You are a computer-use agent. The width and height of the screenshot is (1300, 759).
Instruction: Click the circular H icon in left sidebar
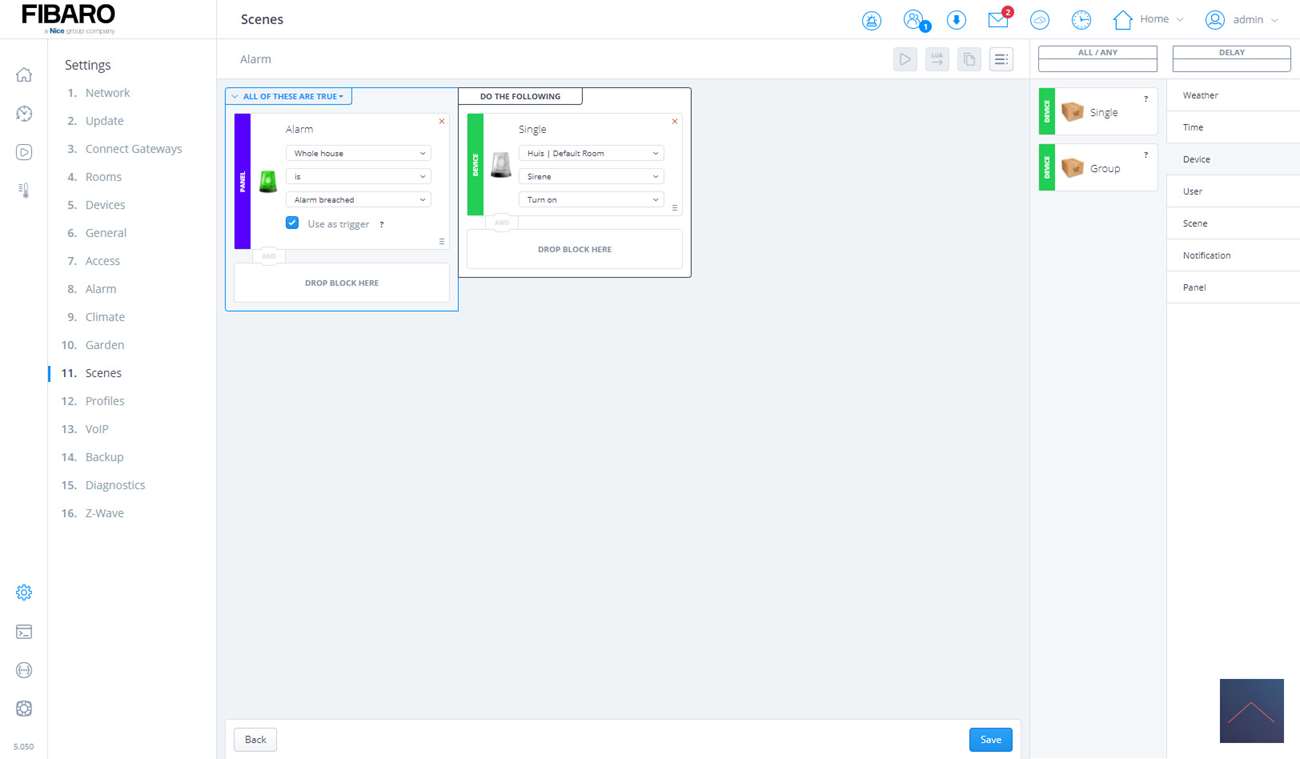click(24, 670)
